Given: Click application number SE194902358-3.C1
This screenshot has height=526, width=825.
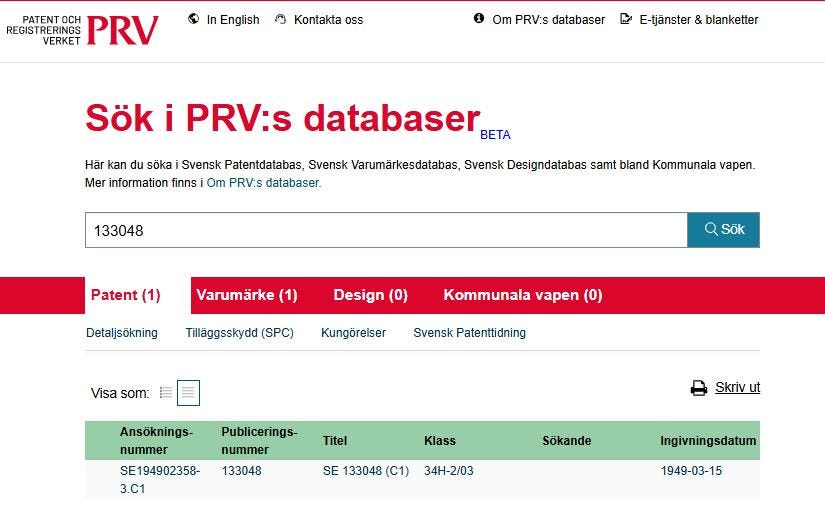Looking at the screenshot, I should (160, 480).
